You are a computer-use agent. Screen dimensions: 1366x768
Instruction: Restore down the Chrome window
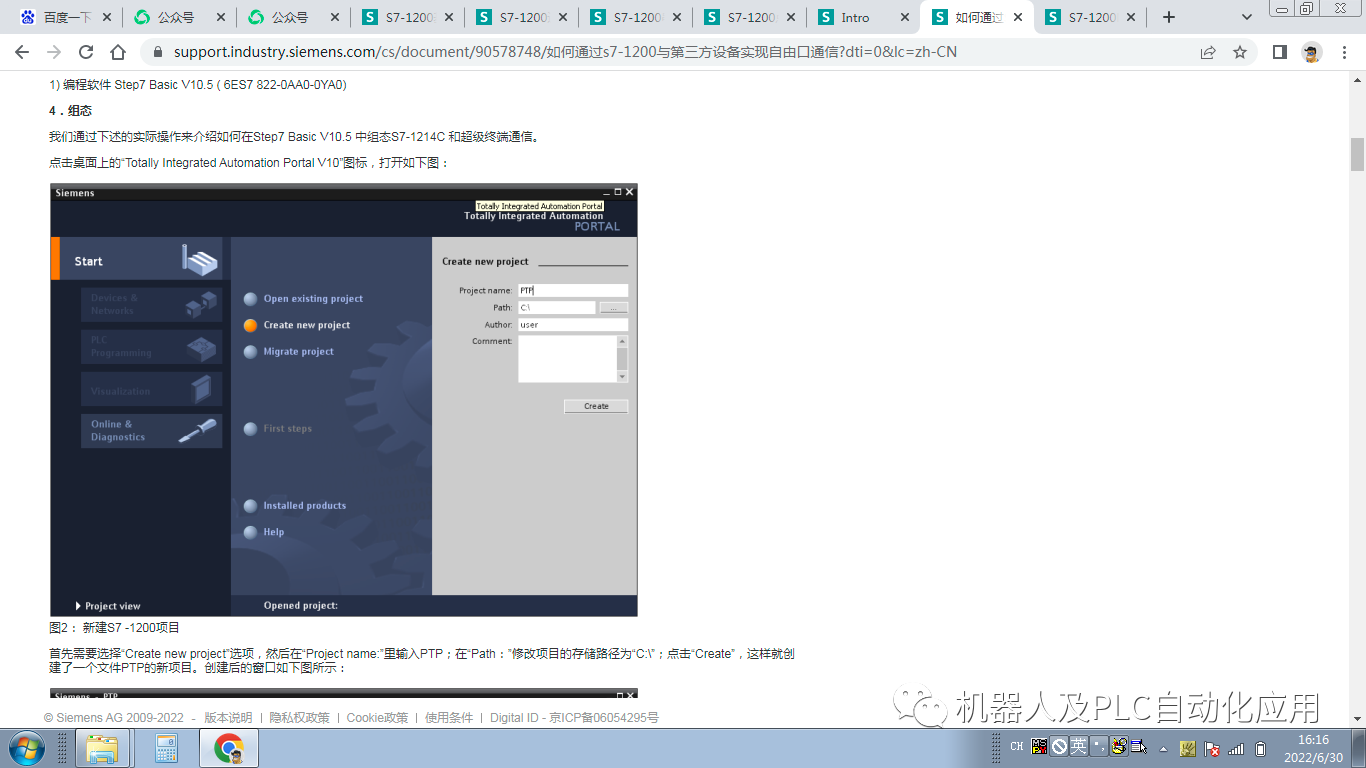[x=1306, y=8]
